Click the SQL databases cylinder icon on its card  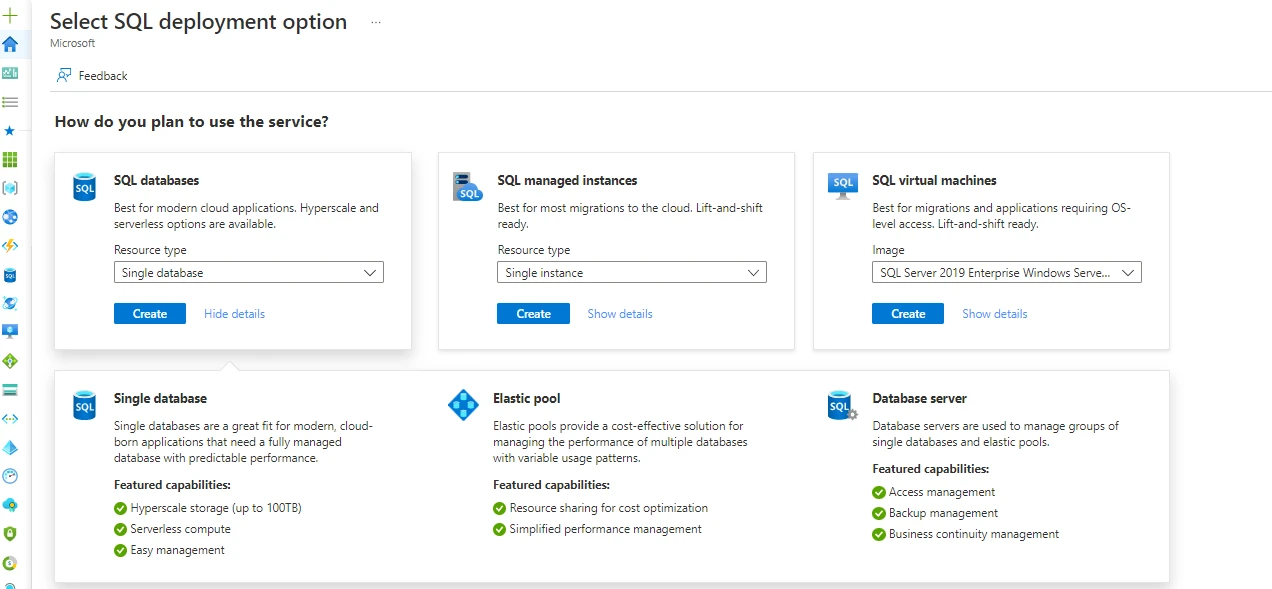tap(84, 187)
